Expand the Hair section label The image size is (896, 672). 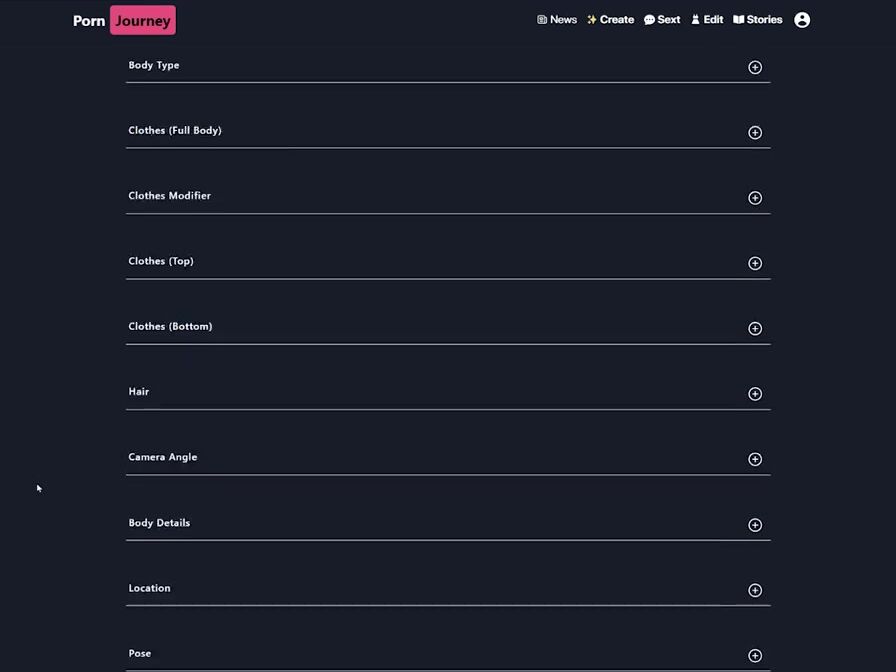click(139, 392)
